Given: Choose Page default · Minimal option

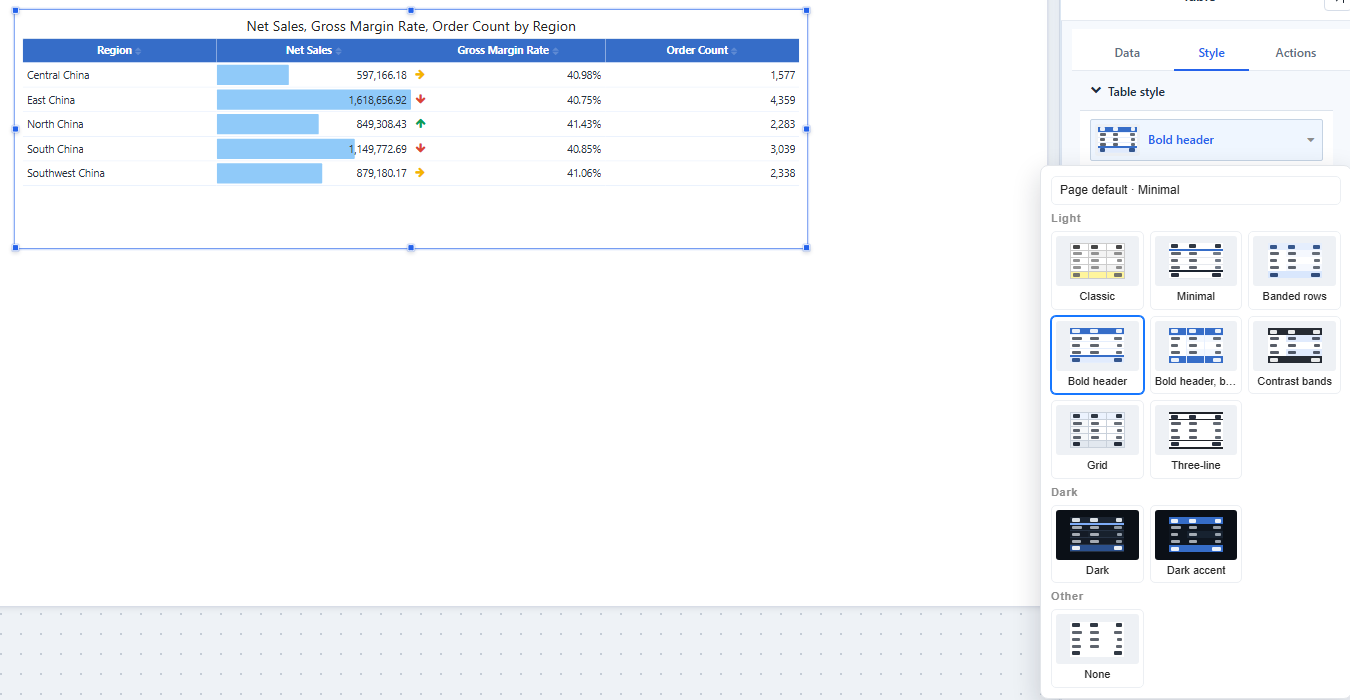Looking at the screenshot, I should click(x=1196, y=190).
